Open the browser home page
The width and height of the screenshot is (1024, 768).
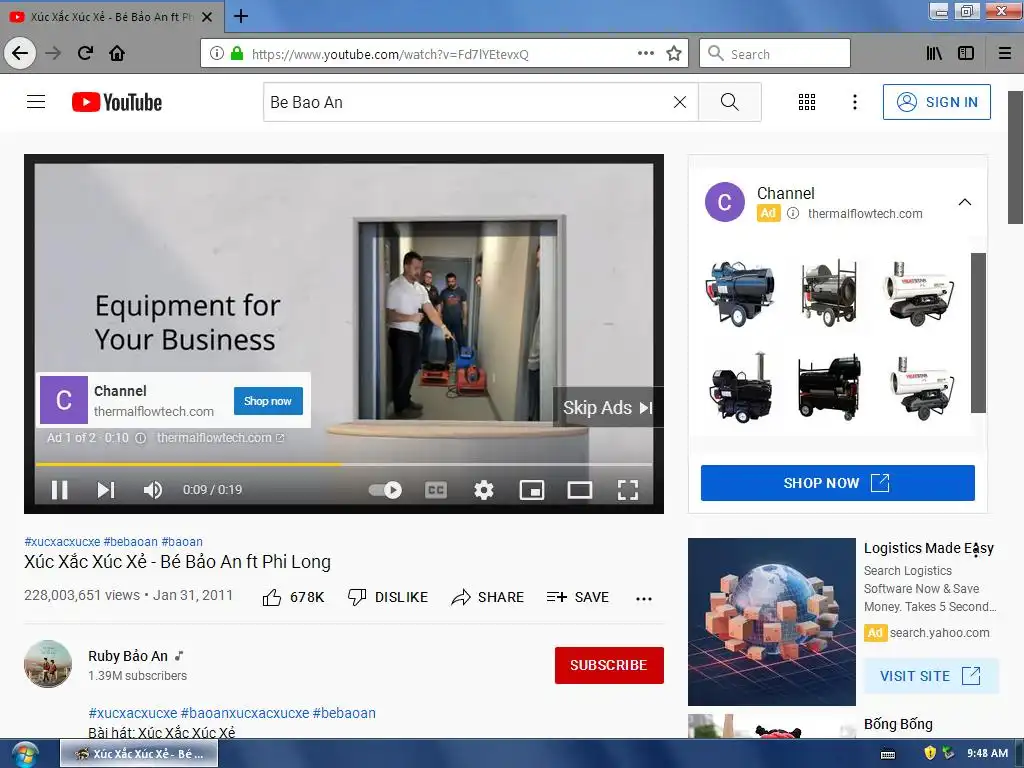click(117, 53)
